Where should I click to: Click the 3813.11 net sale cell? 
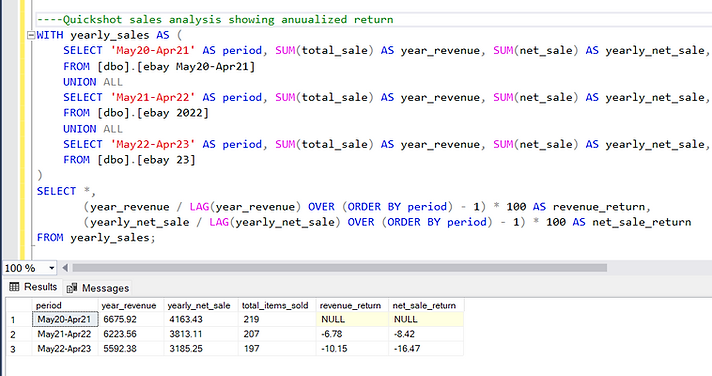pyautogui.click(x=201, y=334)
